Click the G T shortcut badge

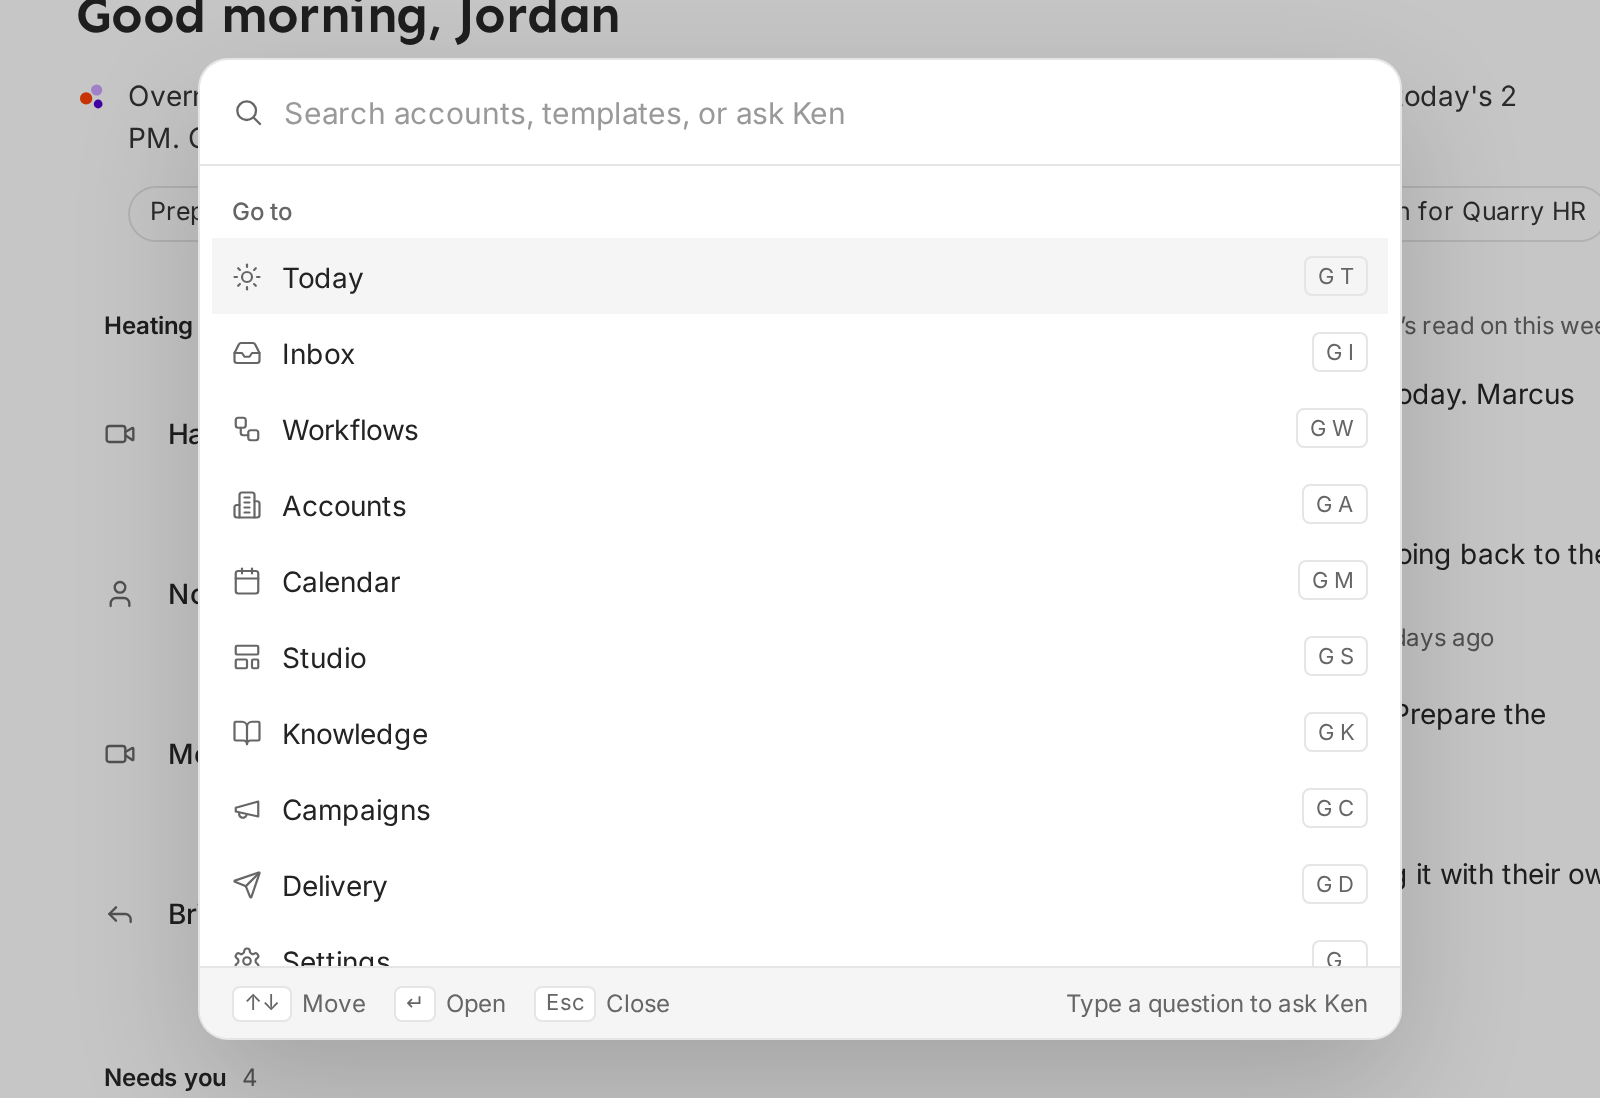point(1336,276)
